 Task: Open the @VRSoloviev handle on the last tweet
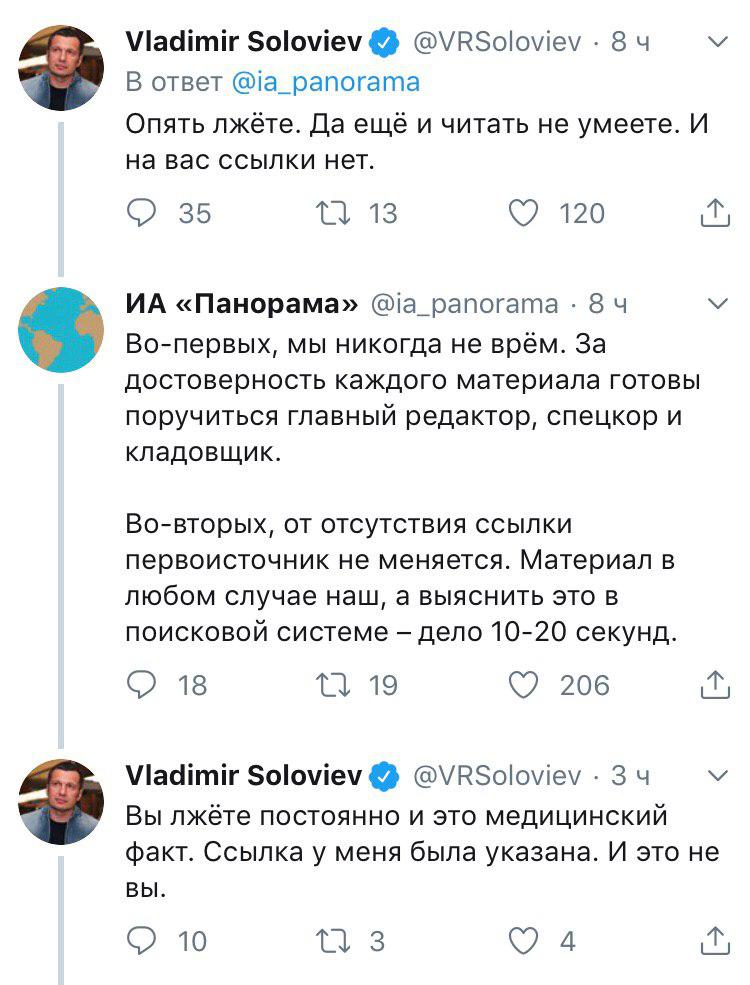tap(496, 776)
